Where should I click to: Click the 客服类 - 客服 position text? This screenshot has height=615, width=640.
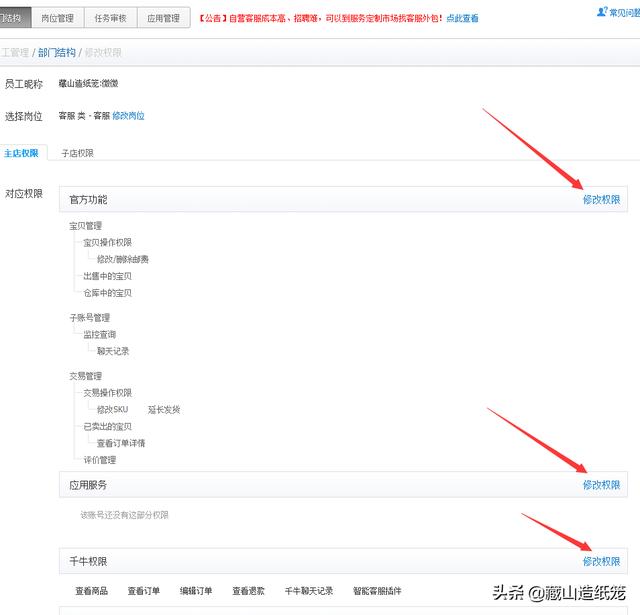(84, 116)
